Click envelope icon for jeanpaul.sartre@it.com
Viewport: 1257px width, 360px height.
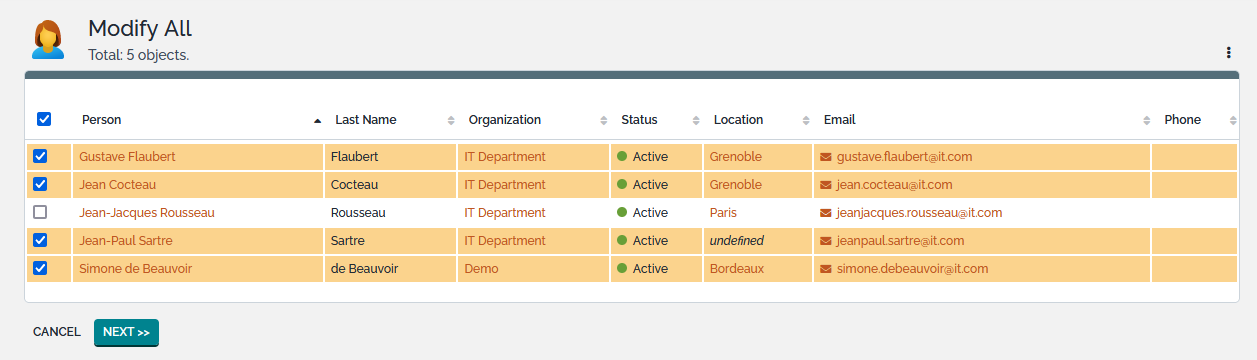(826, 241)
